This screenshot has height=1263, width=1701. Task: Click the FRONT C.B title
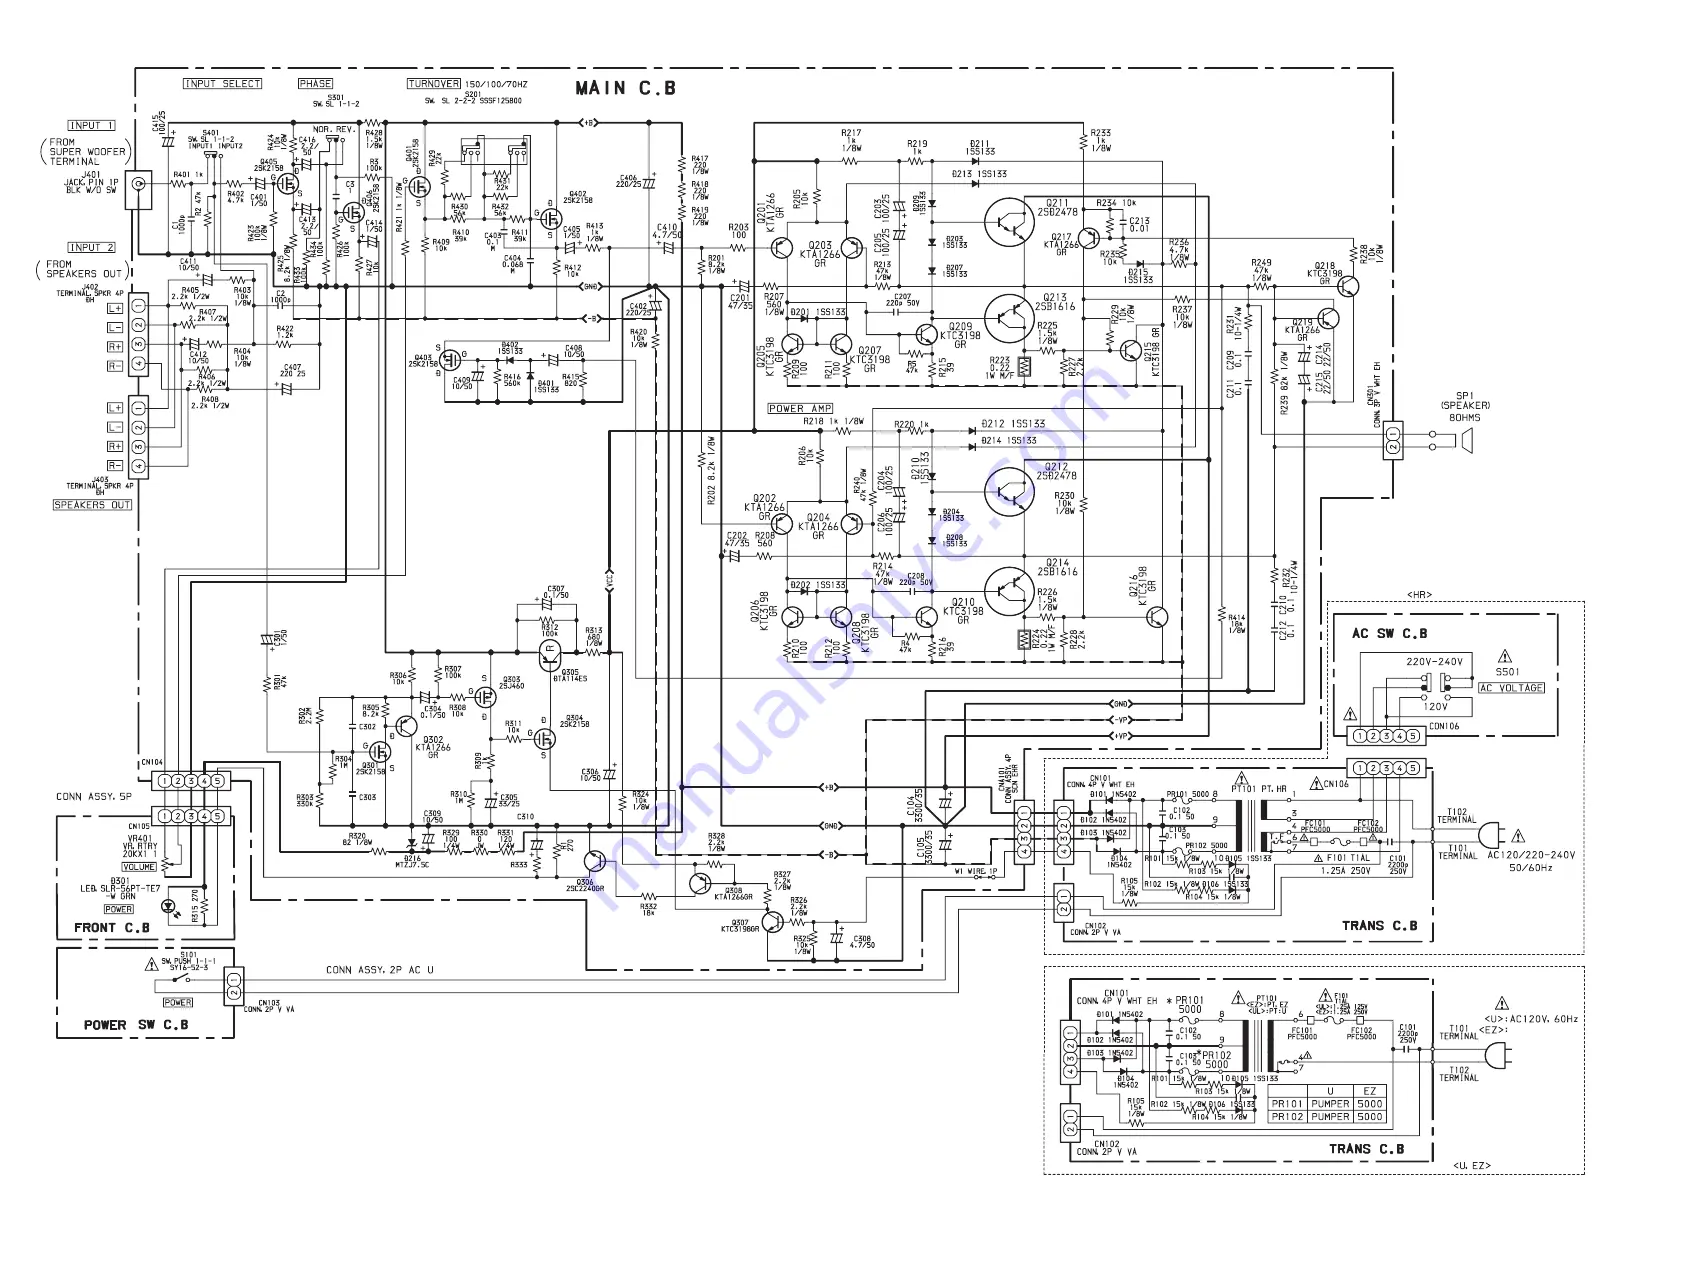pyautogui.click(x=112, y=927)
